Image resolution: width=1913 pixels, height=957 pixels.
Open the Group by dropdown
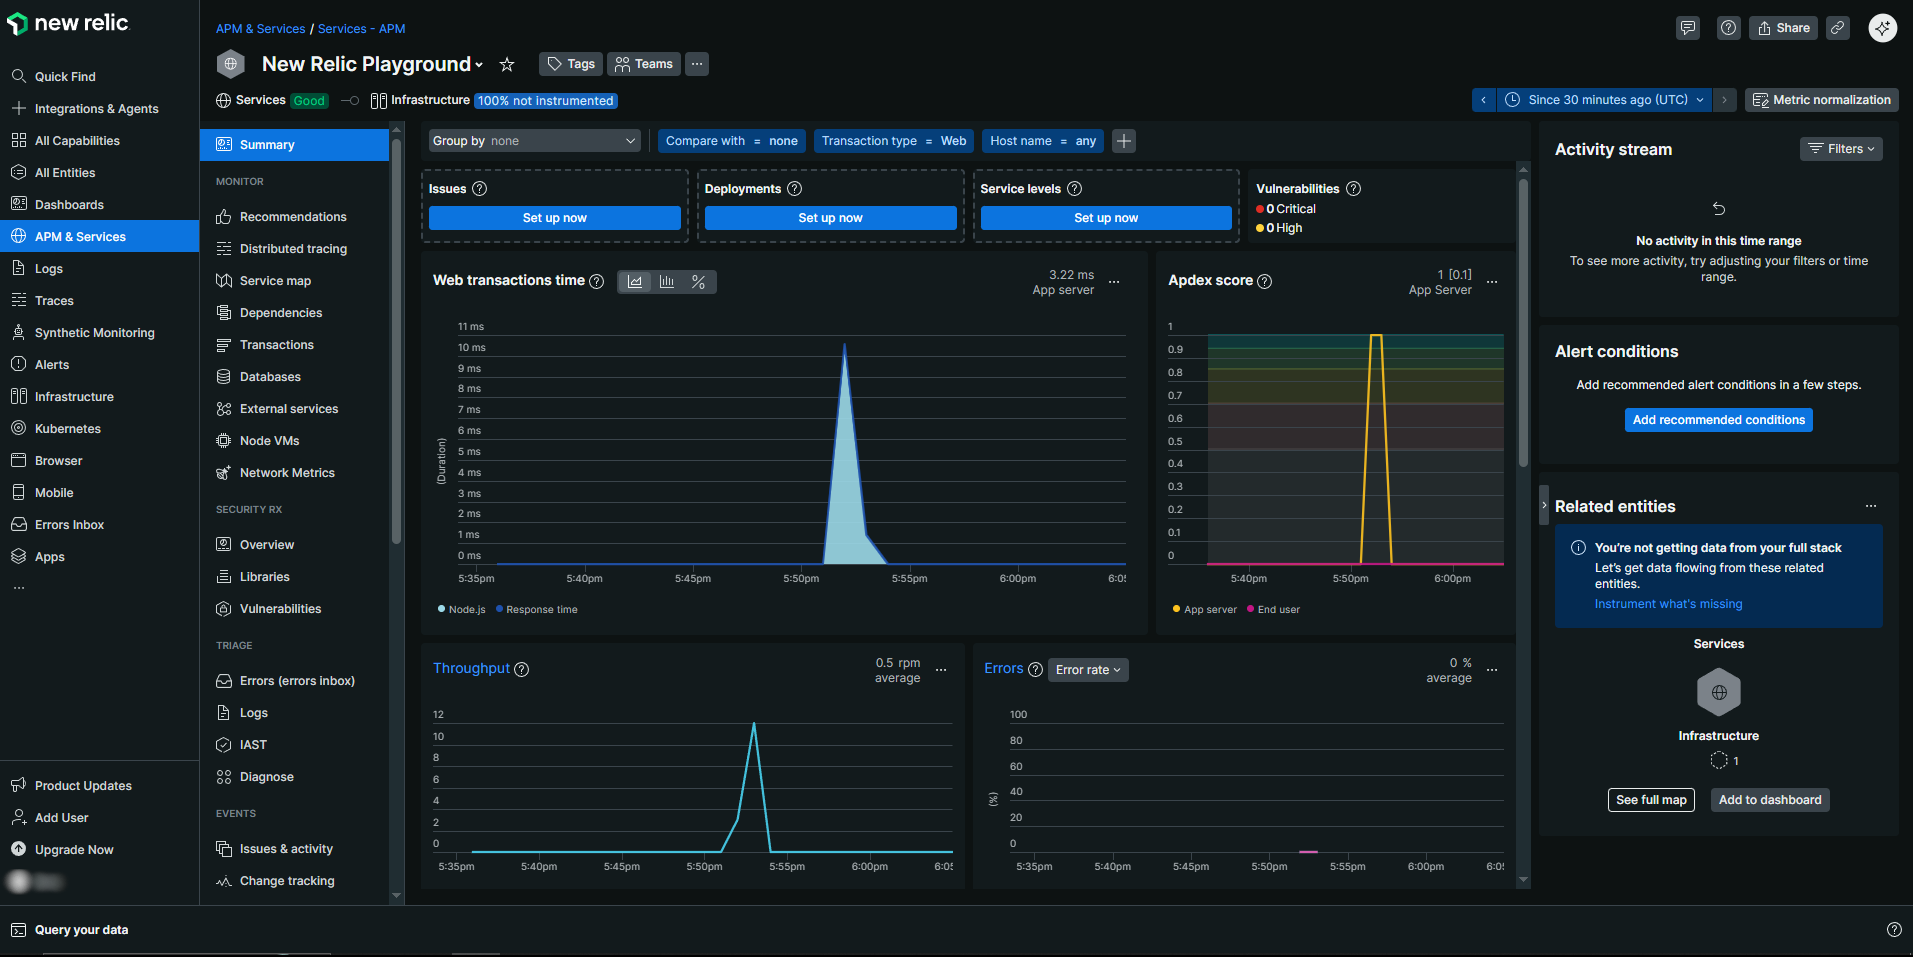[534, 141]
